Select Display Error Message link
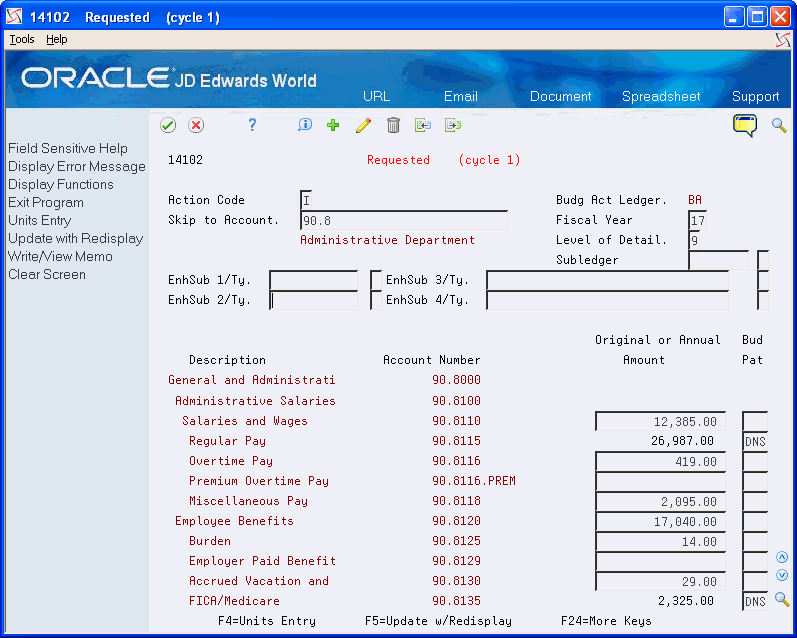The image size is (797, 638). (x=77, y=166)
